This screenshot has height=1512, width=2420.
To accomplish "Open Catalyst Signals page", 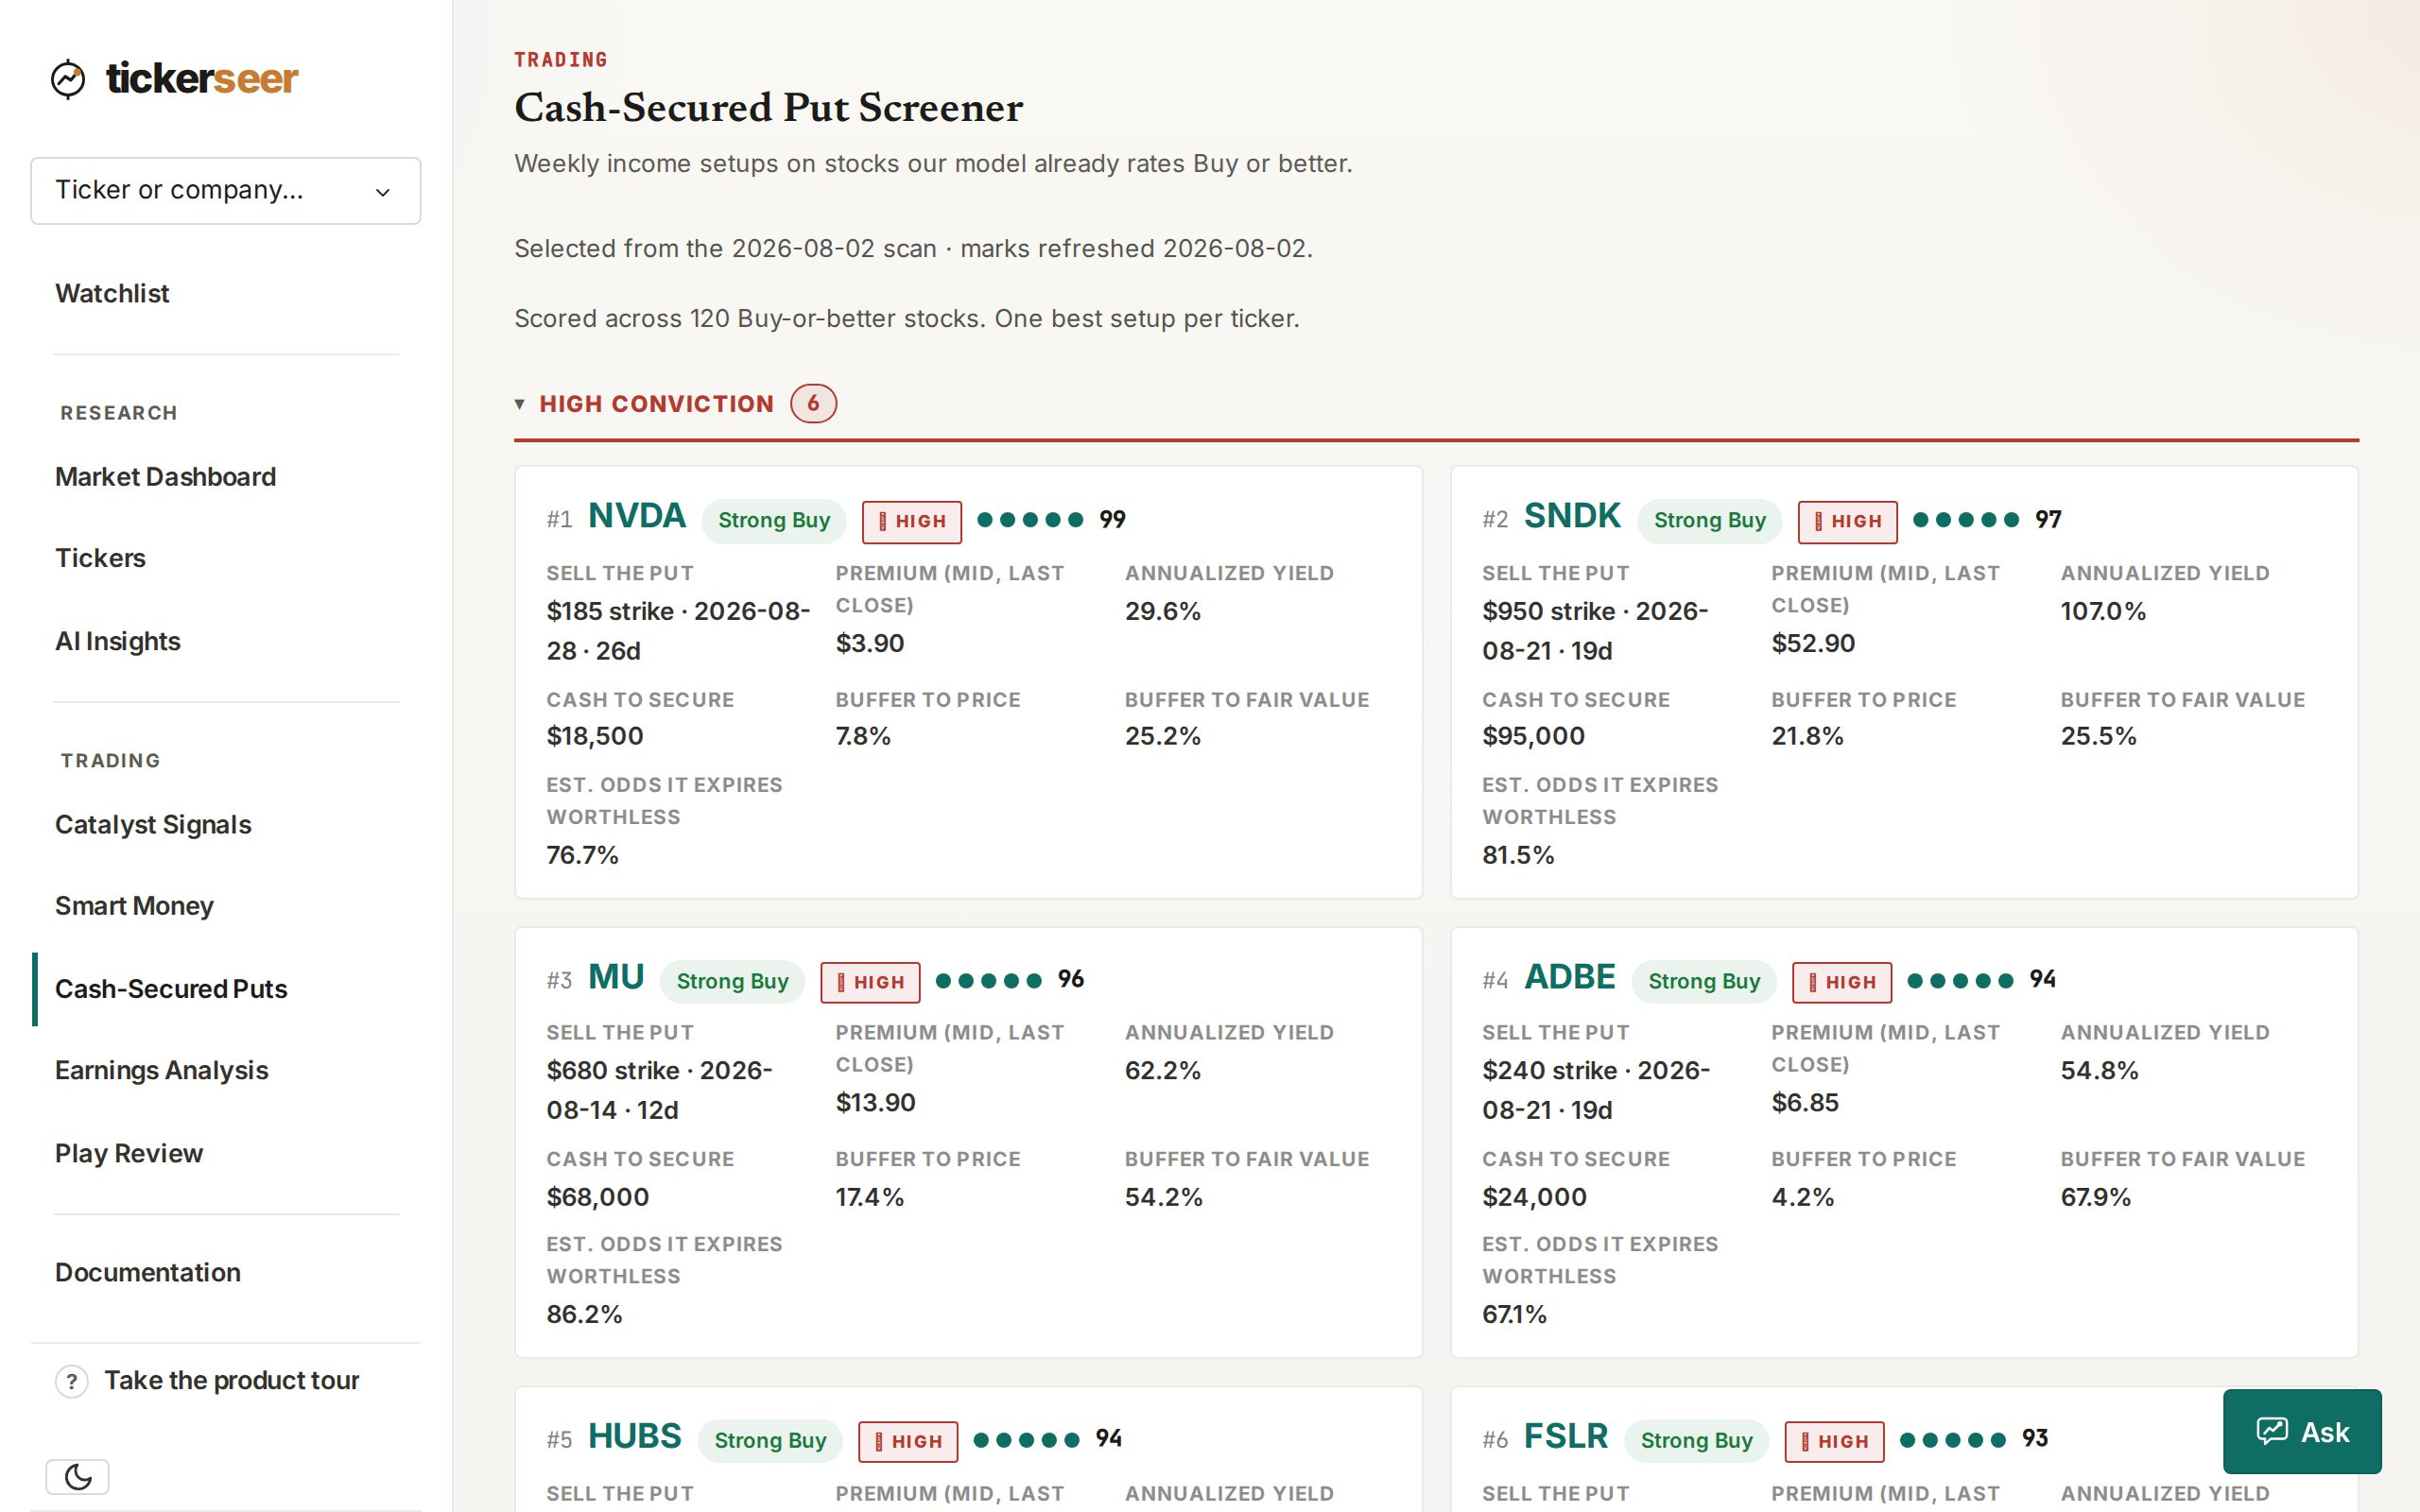I will pos(153,824).
